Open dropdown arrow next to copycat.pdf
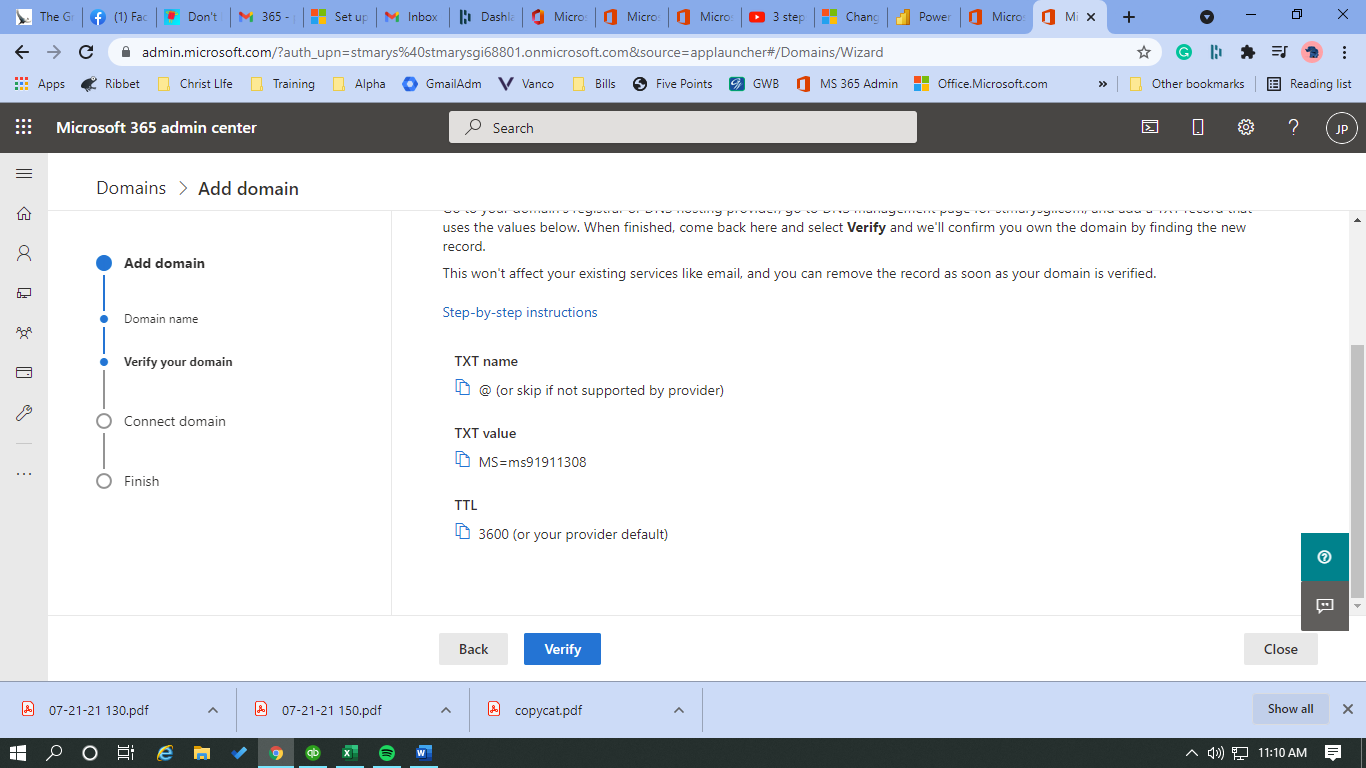Image resolution: width=1366 pixels, height=768 pixels. coord(679,710)
